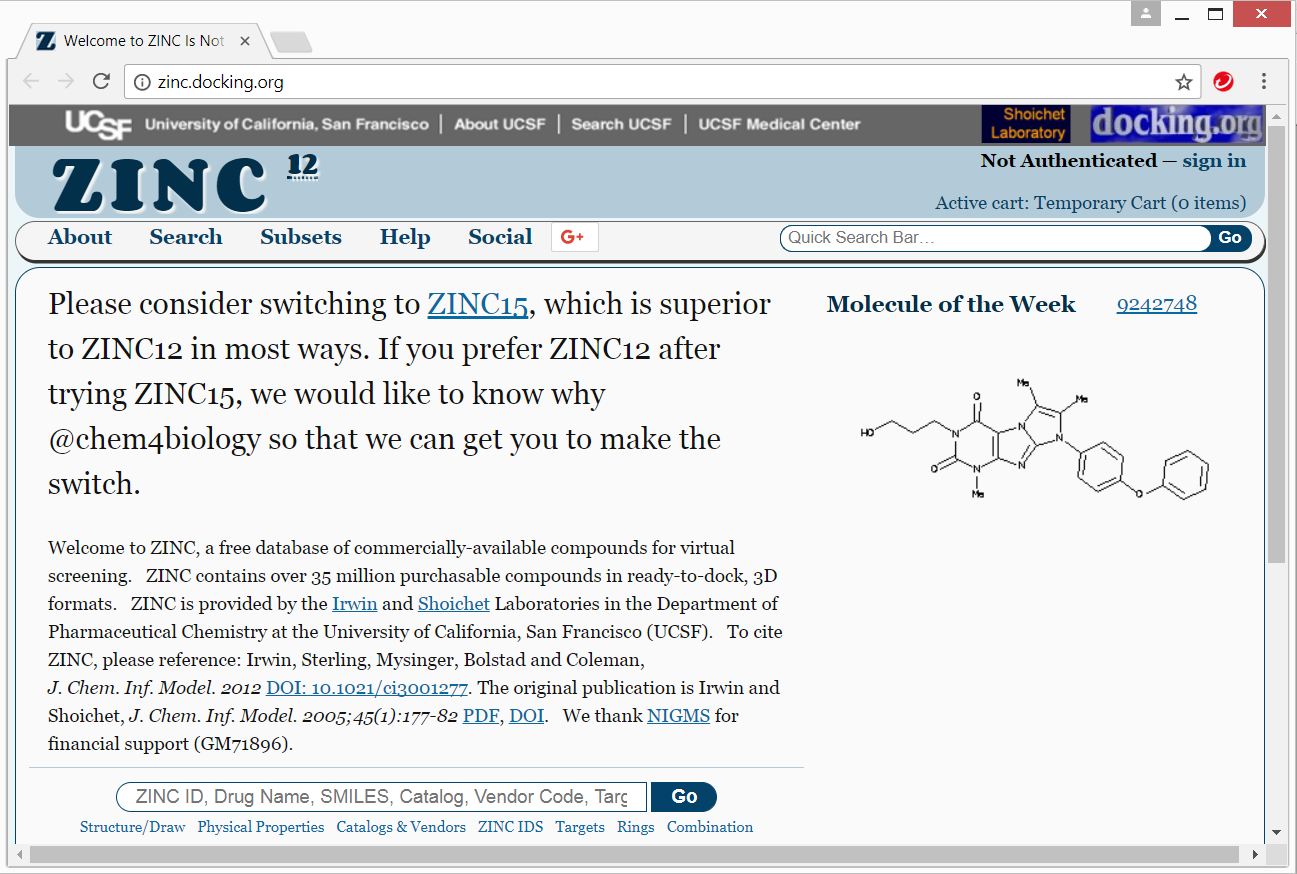Click the site information icon in the address bar
The width and height of the screenshot is (1297, 874).
tap(142, 82)
